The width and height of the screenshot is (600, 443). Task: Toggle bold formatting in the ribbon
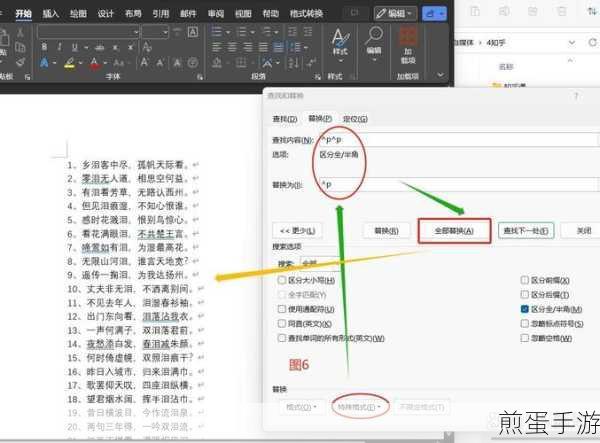pyautogui.click(x=44, y=47)
